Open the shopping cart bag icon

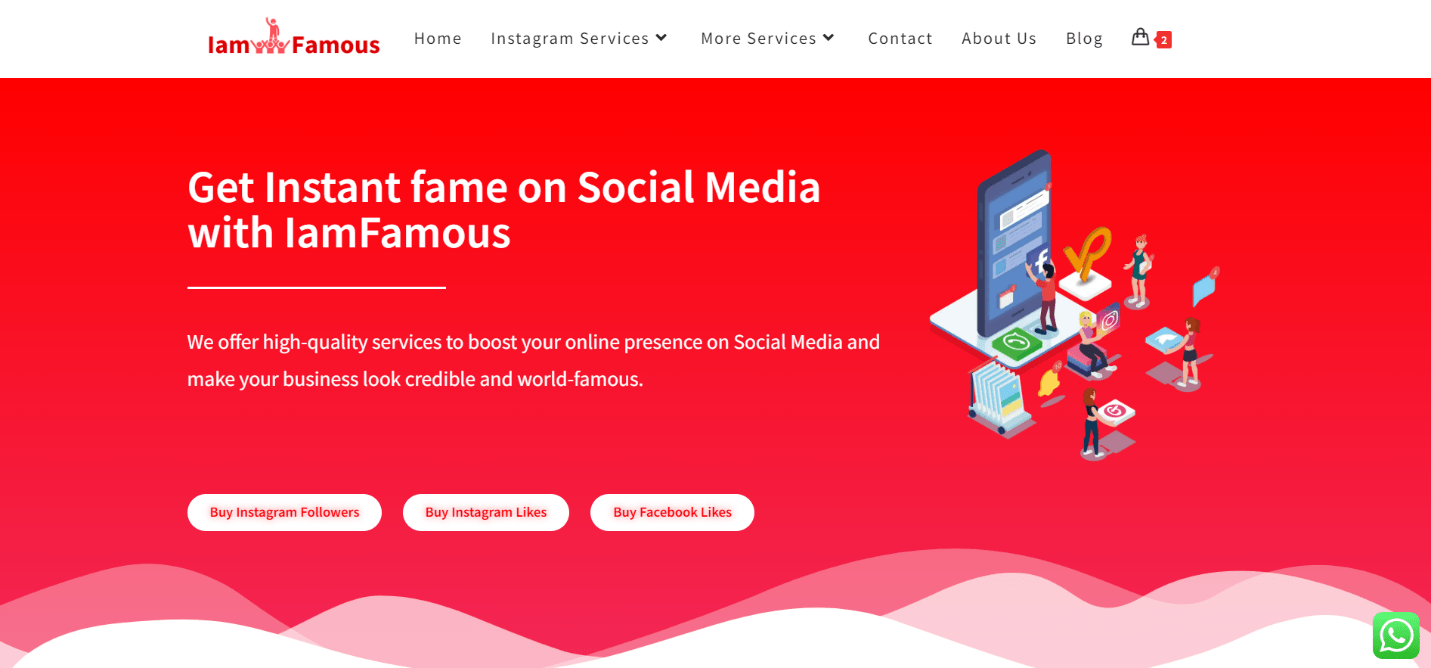(x=1140, y=37)
